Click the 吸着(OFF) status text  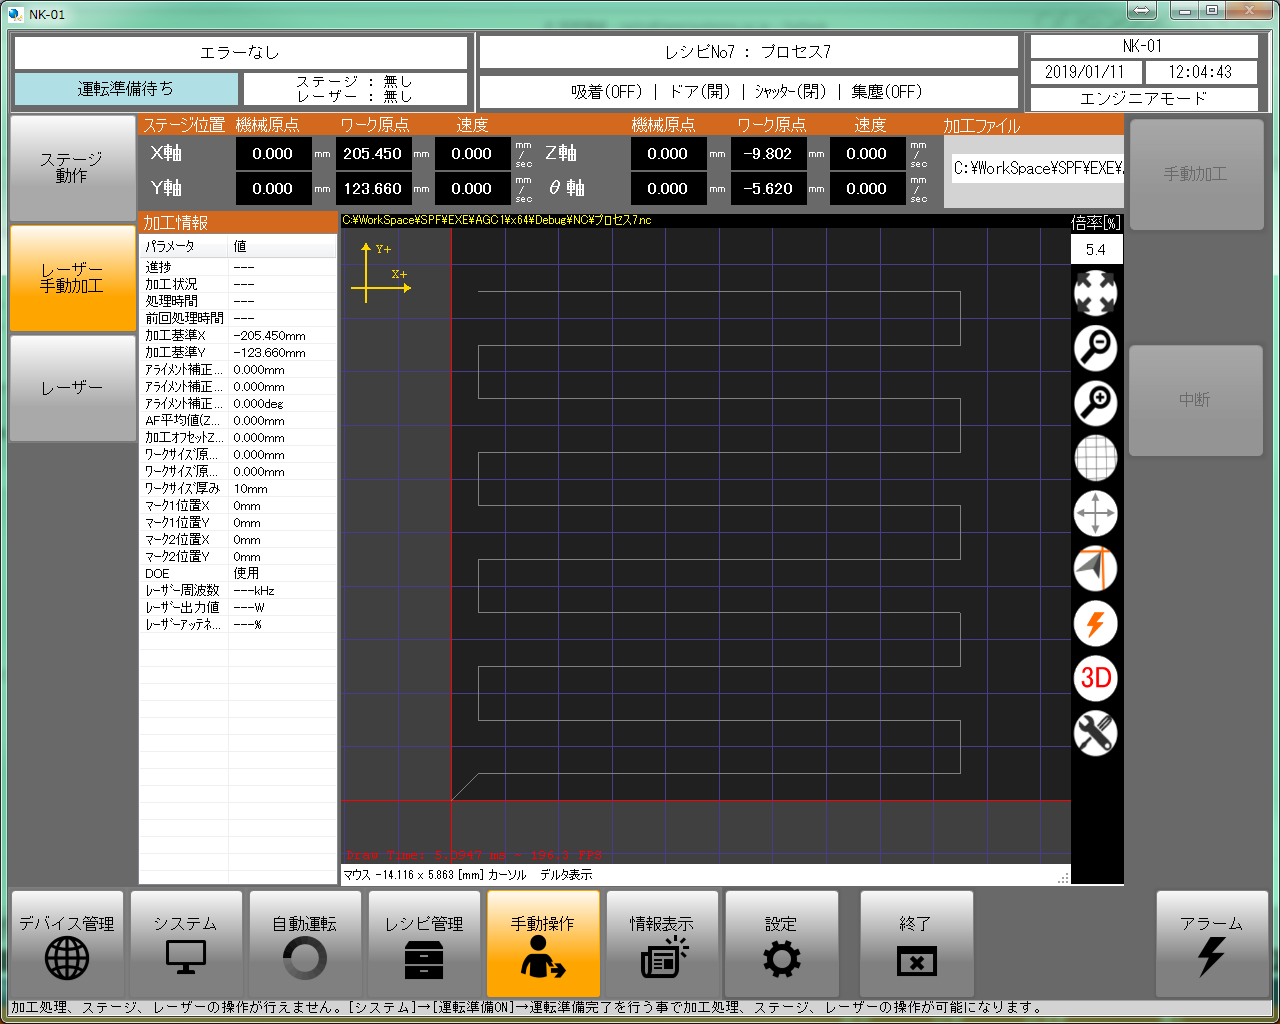pyautogui.click(x=607, y=92)
